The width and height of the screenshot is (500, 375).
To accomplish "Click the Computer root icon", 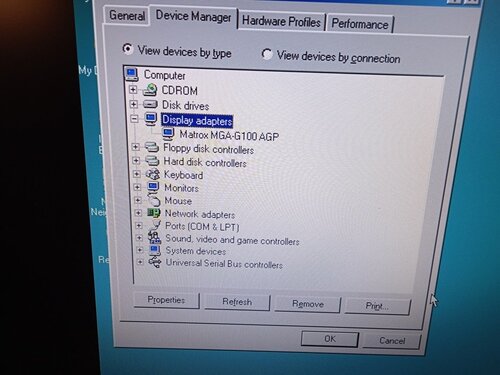I will [x=132, y=74].
